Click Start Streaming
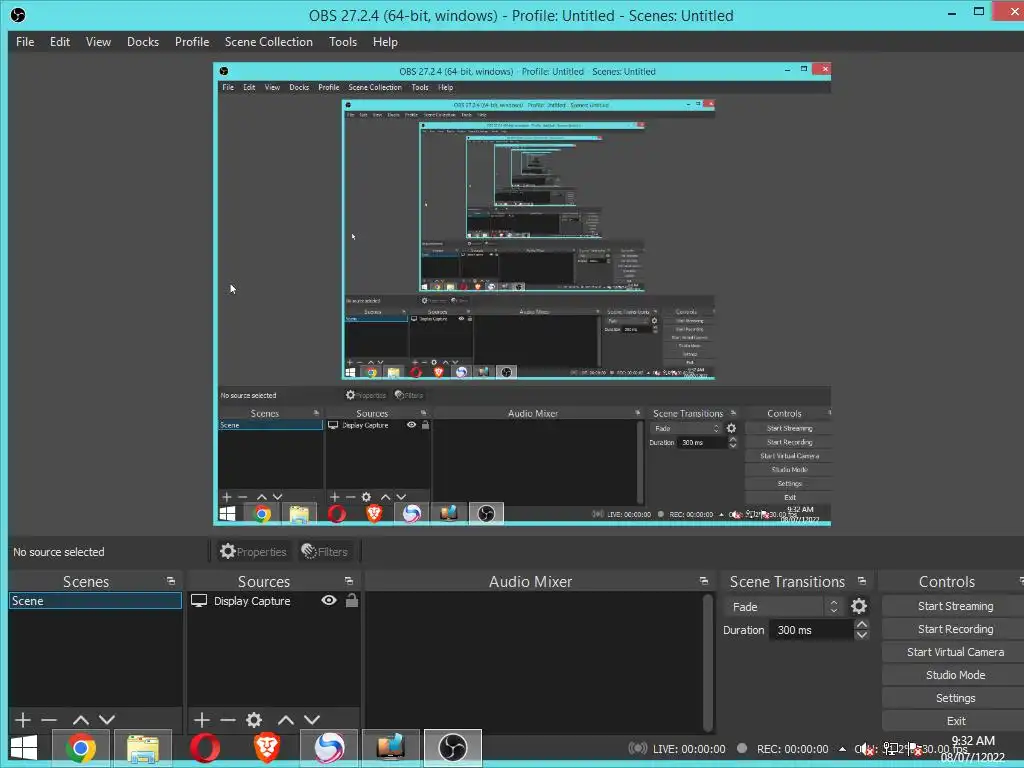Screen dimensions: 1024x768 [955, 606]
